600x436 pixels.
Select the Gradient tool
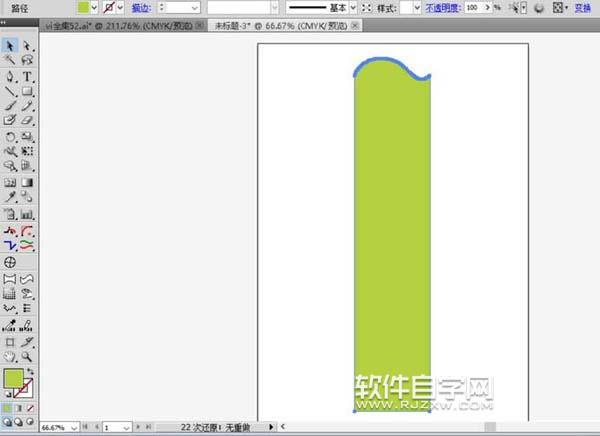point(27,182)
